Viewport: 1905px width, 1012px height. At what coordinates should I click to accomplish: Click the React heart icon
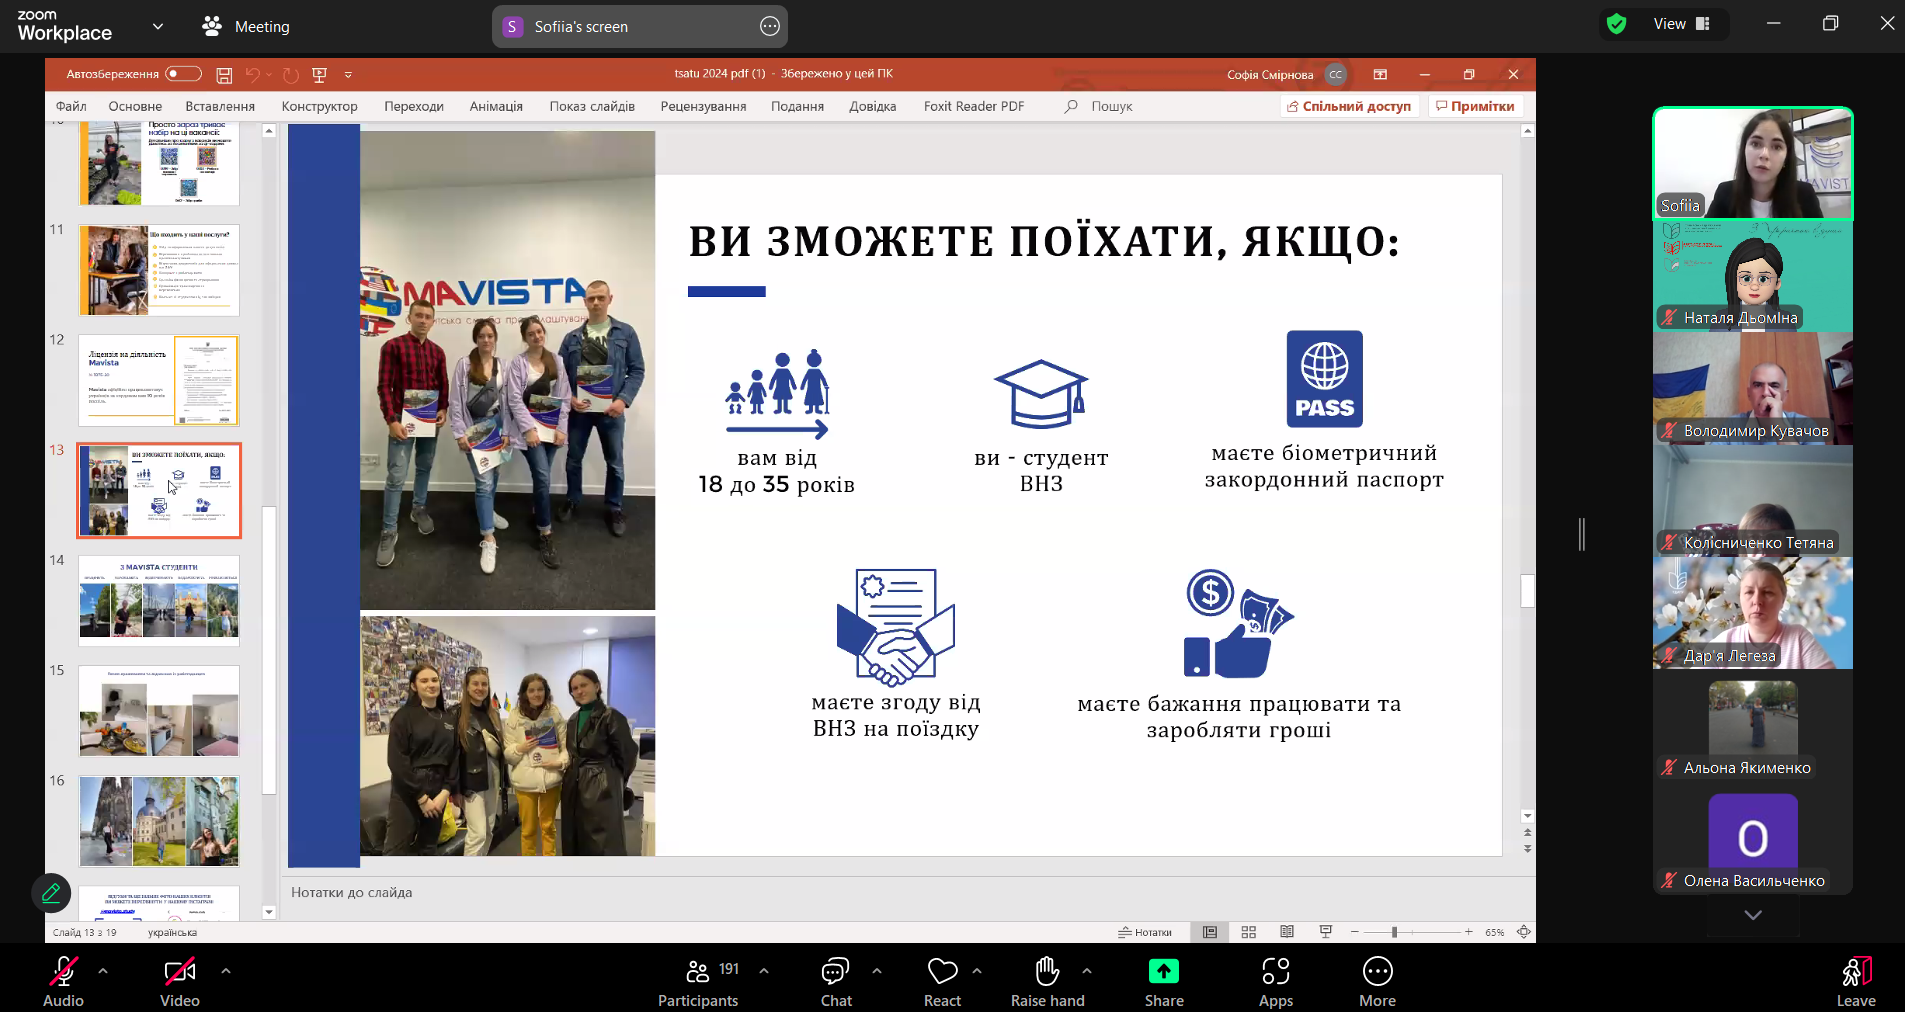click(x=942, y=982)
